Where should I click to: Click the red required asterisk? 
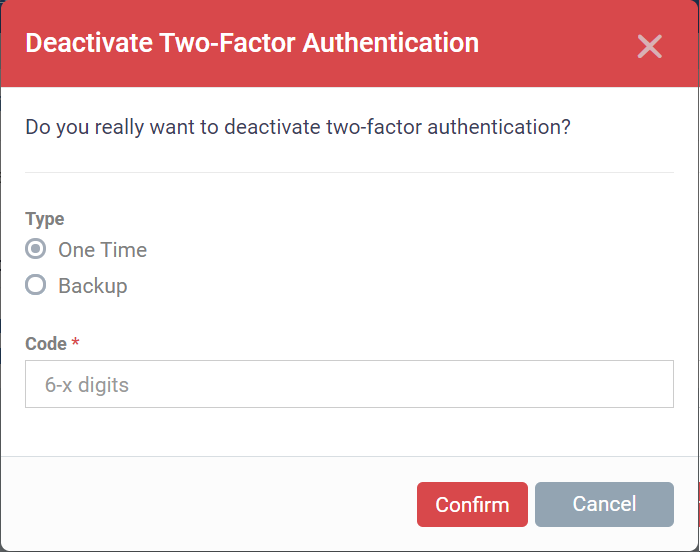tap(75, 344)
